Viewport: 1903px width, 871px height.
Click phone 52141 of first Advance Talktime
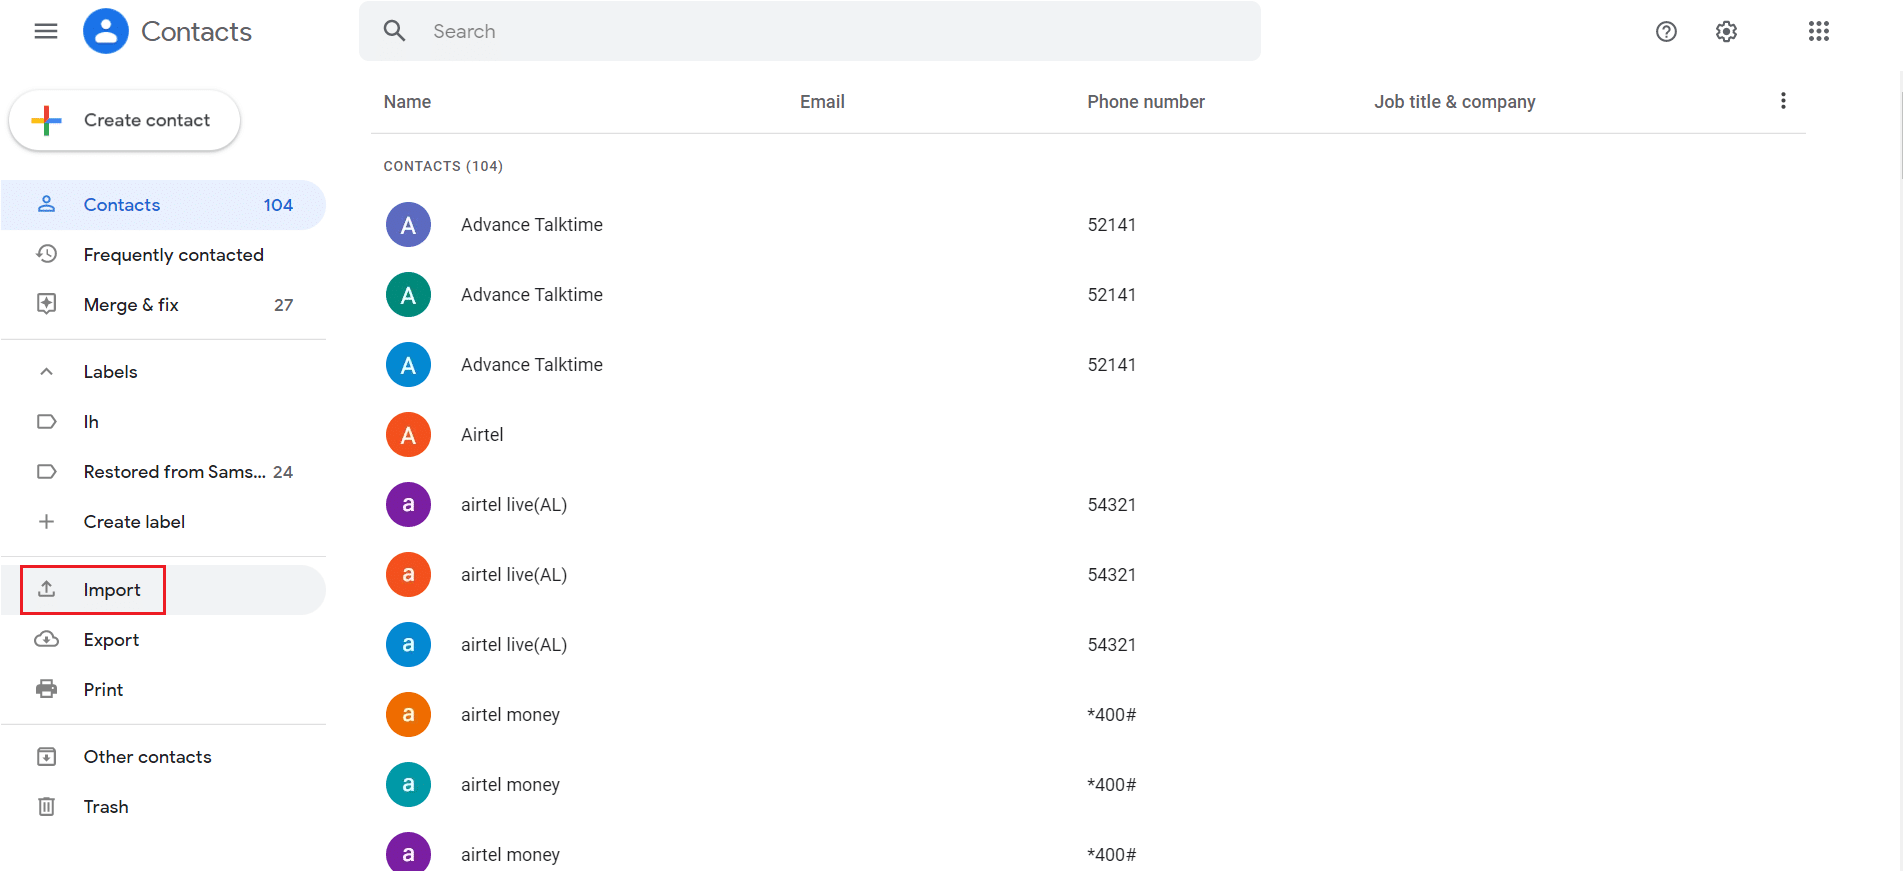(1112, 225)
